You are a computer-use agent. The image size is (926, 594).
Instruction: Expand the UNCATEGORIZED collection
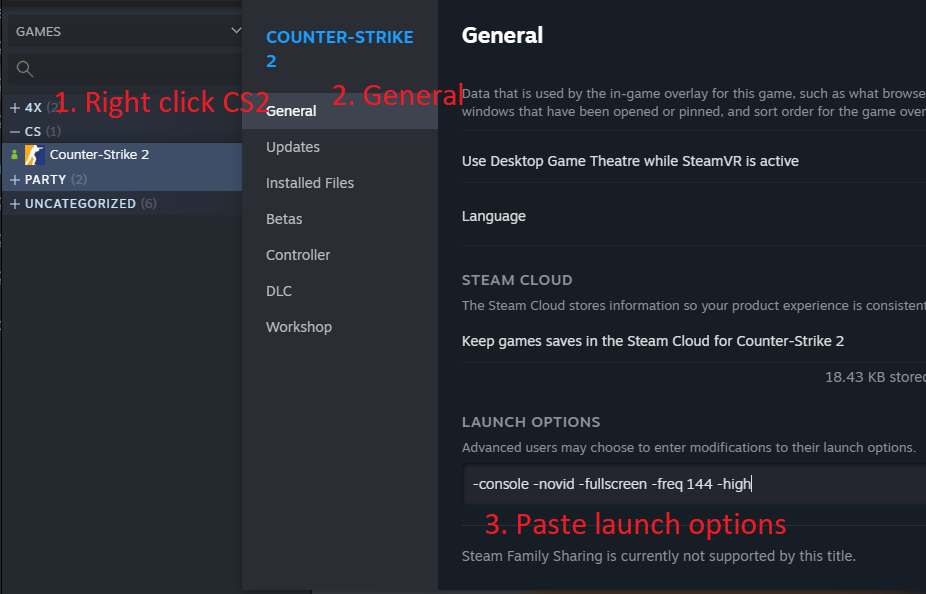point(15,203)
